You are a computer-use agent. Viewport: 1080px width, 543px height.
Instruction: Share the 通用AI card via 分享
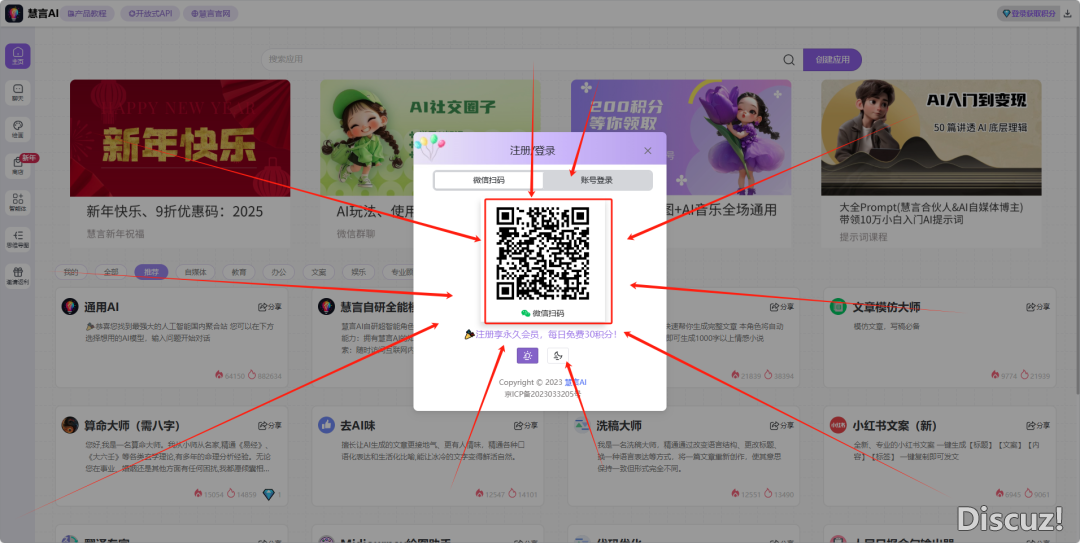[x=269, y=307]
